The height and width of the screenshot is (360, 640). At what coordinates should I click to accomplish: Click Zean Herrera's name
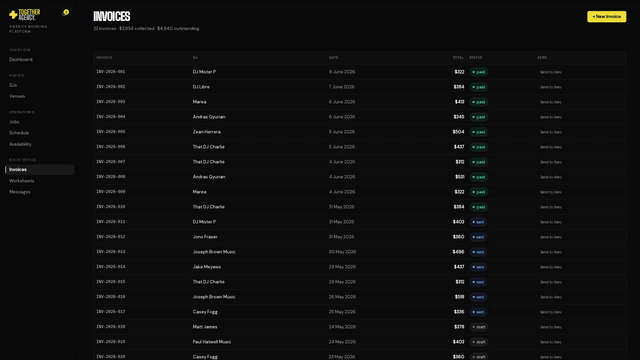pyautogui.click(x=207, y=132)
